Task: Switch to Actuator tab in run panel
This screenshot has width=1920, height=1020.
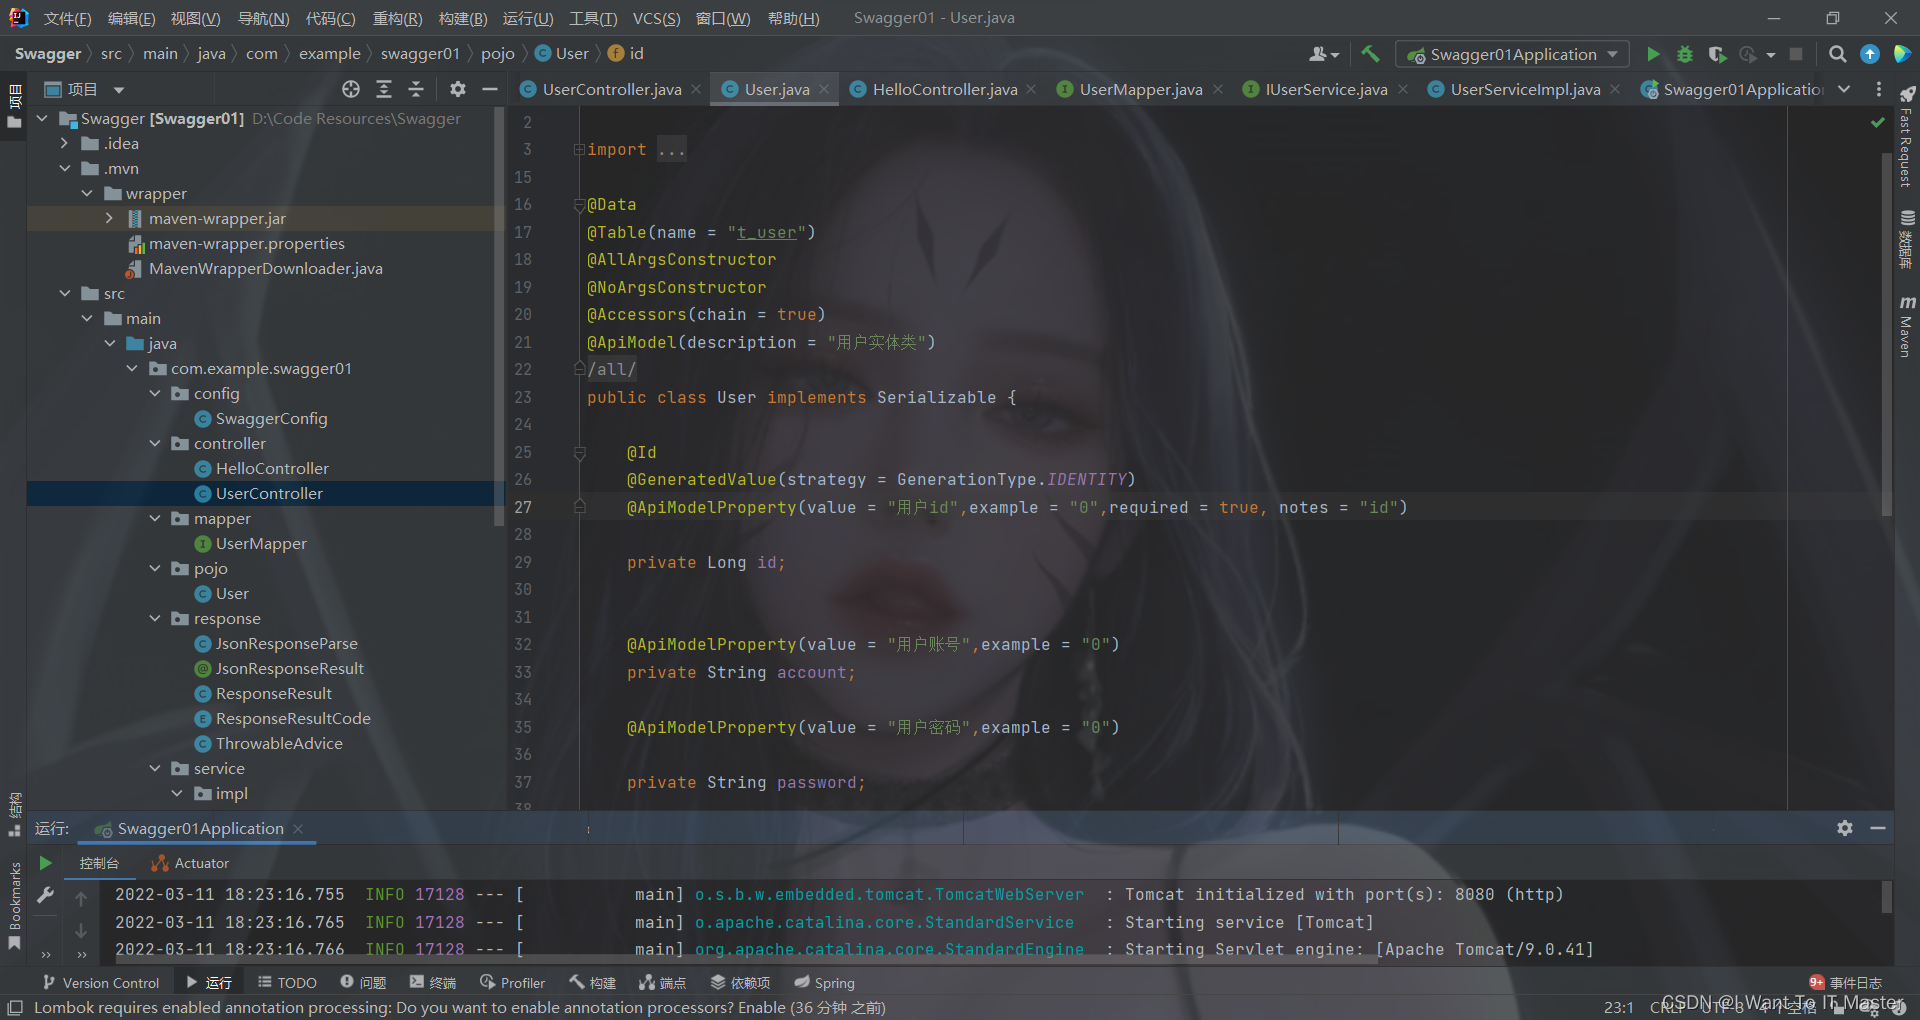Action: 190,863
